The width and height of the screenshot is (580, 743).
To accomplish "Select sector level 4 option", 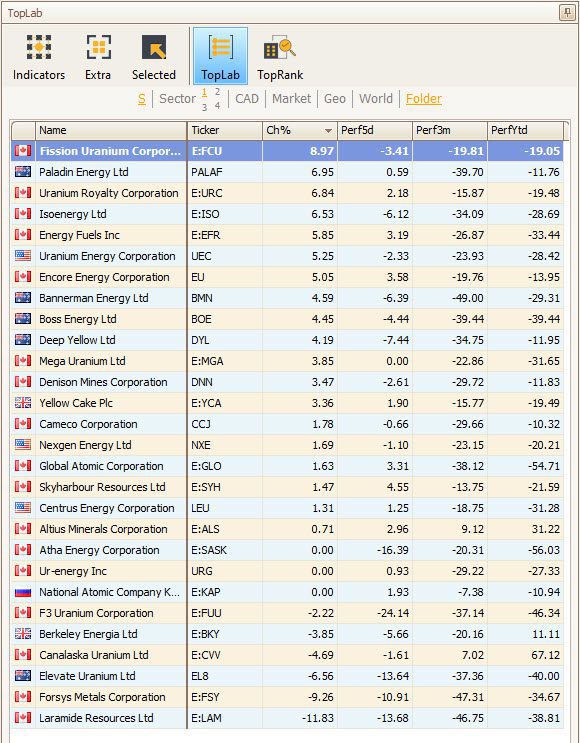I will pyautogui.click(x=217, y=106).
